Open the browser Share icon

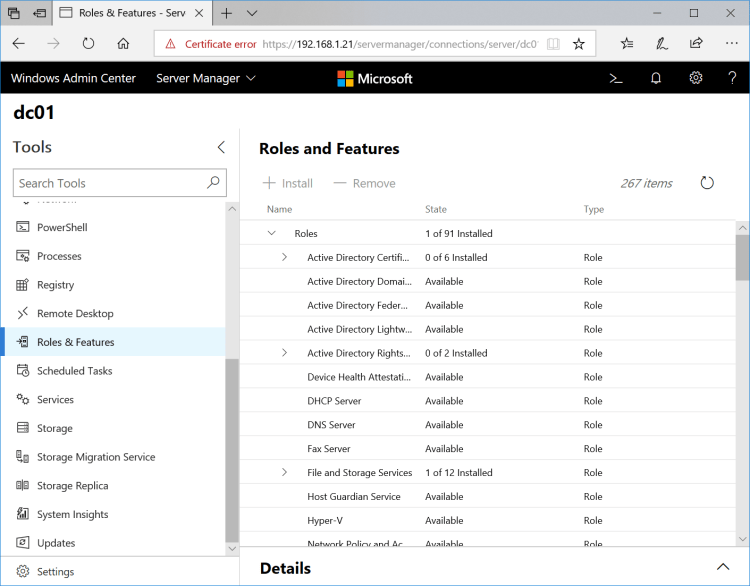click(696, 44)
